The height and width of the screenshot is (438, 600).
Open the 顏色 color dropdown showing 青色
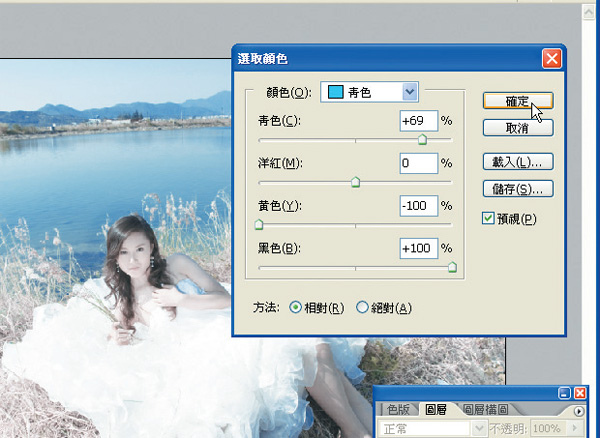(x=369, y=92)
